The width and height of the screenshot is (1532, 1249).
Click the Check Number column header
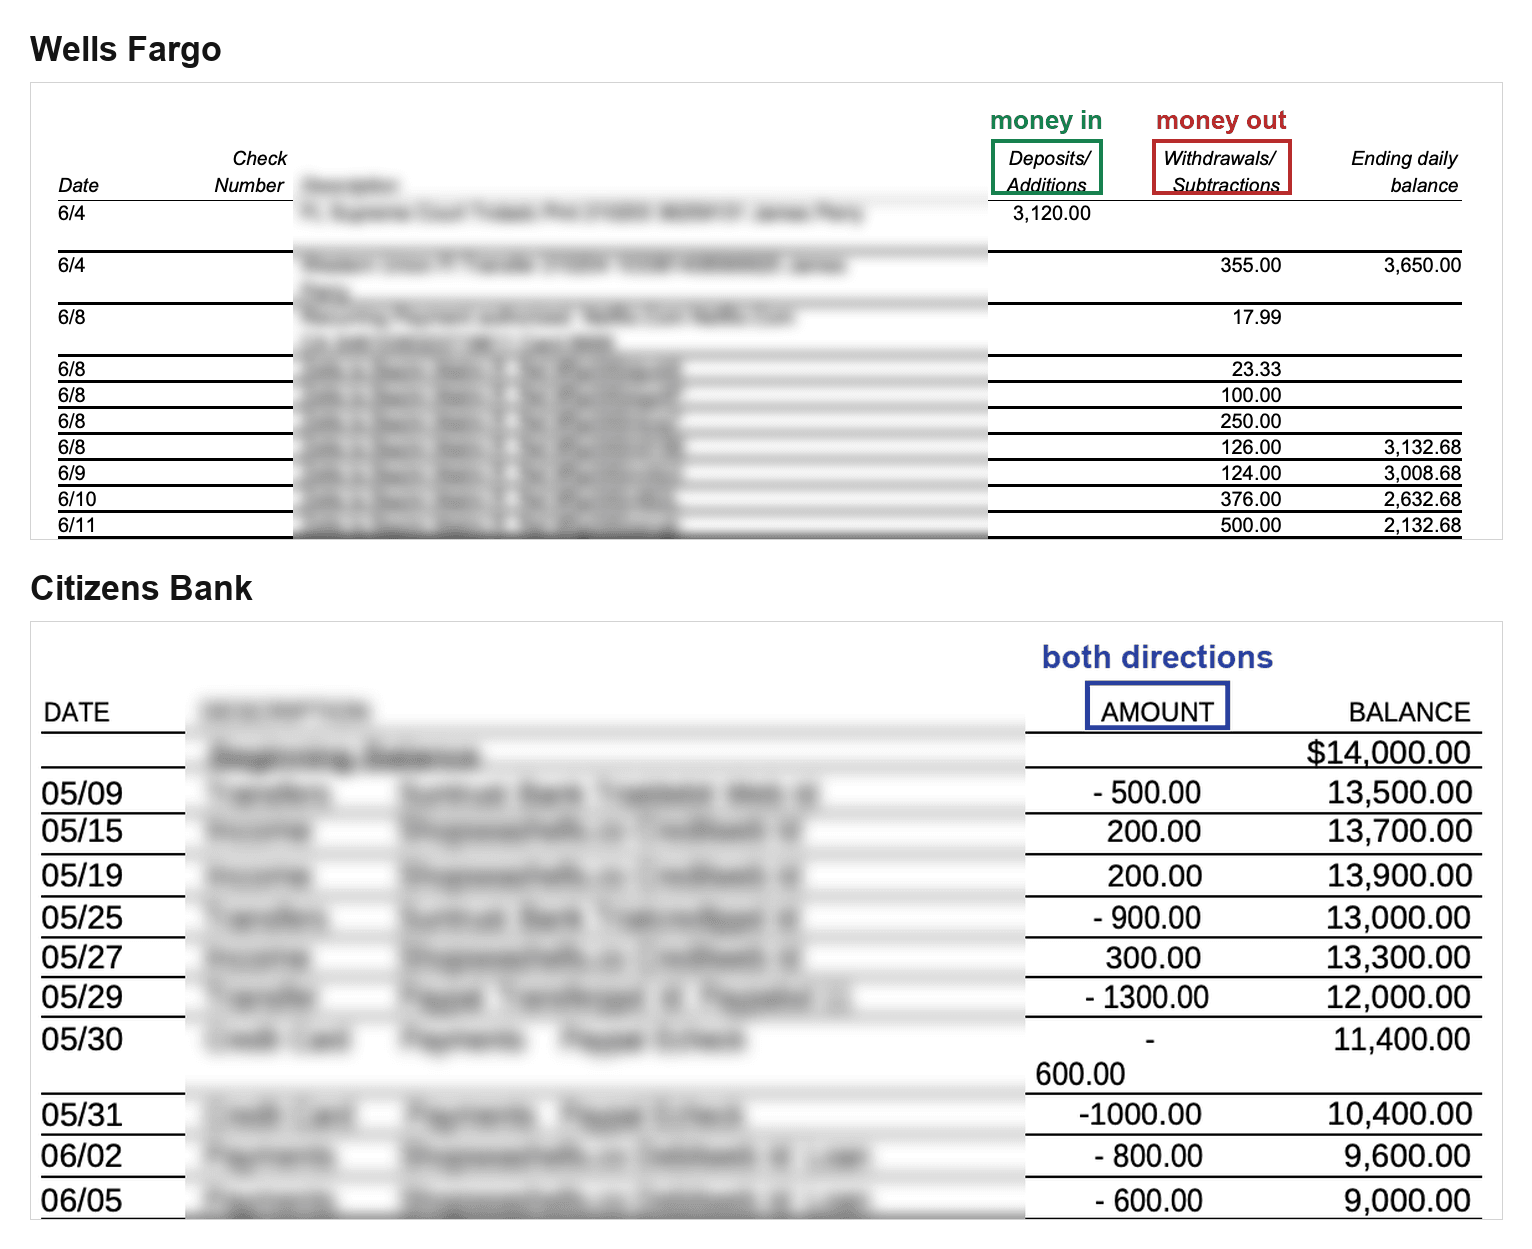tap(250, 171)
